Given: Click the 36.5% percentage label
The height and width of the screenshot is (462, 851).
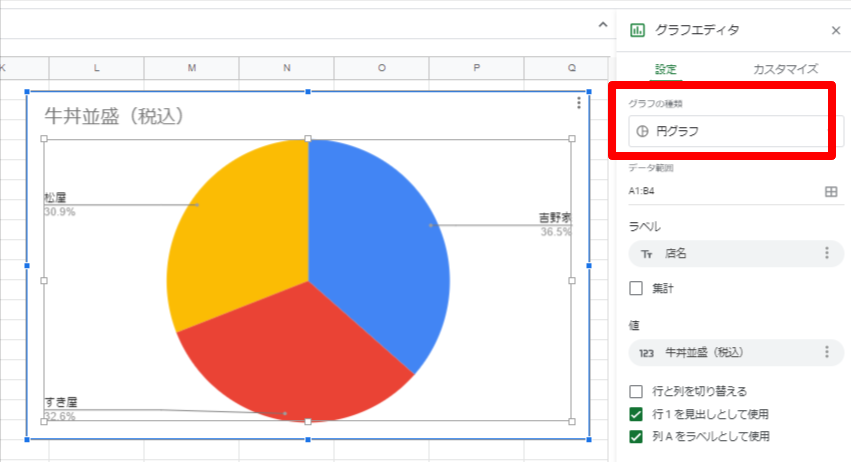Looking at the screenshot, I should pos(556,232).
